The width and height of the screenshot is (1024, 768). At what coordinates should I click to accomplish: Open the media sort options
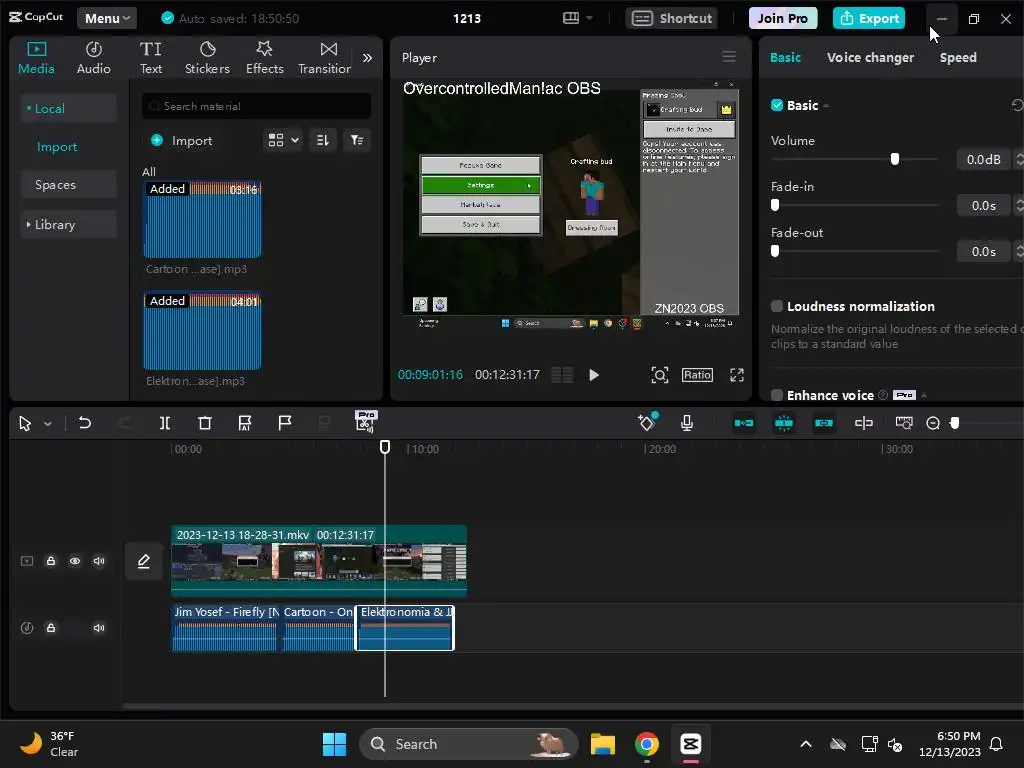pyautogui.click(x=323, y=140)
